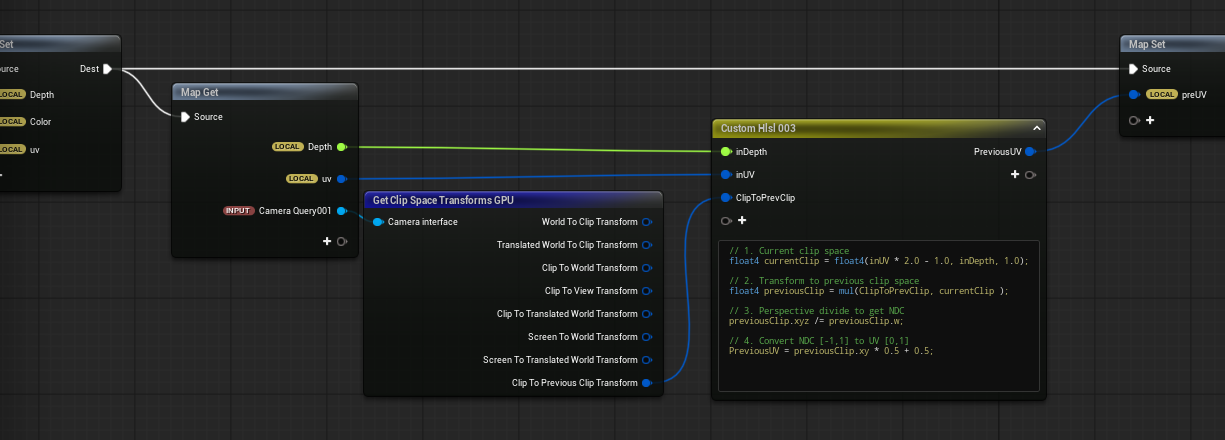Collapse the Custom Hlsl 003 node
1225x440 pixels.
(1037, 128)
